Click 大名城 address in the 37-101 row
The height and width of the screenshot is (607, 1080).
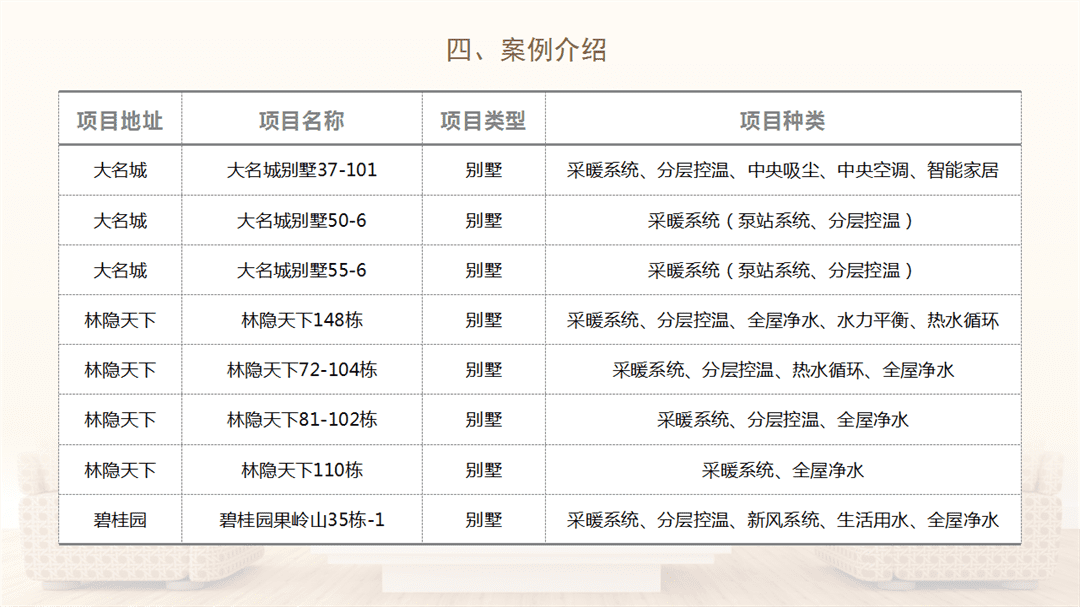click(x=120, y=170)
